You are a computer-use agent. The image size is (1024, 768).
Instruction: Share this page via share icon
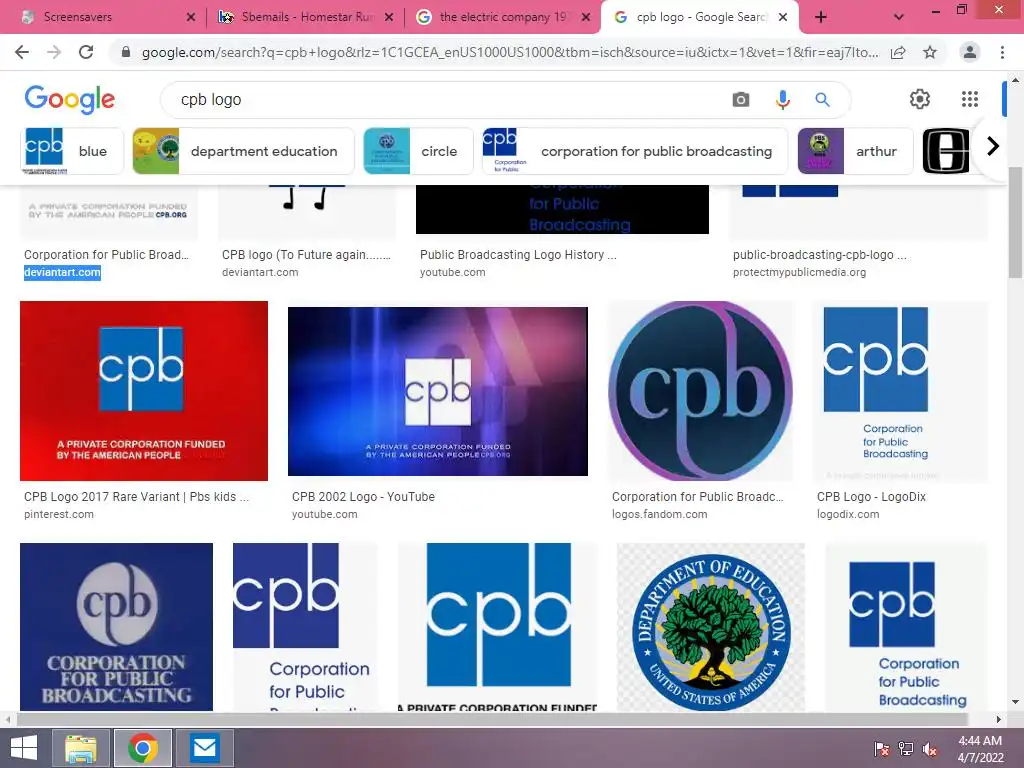click(x=898, y=52)
